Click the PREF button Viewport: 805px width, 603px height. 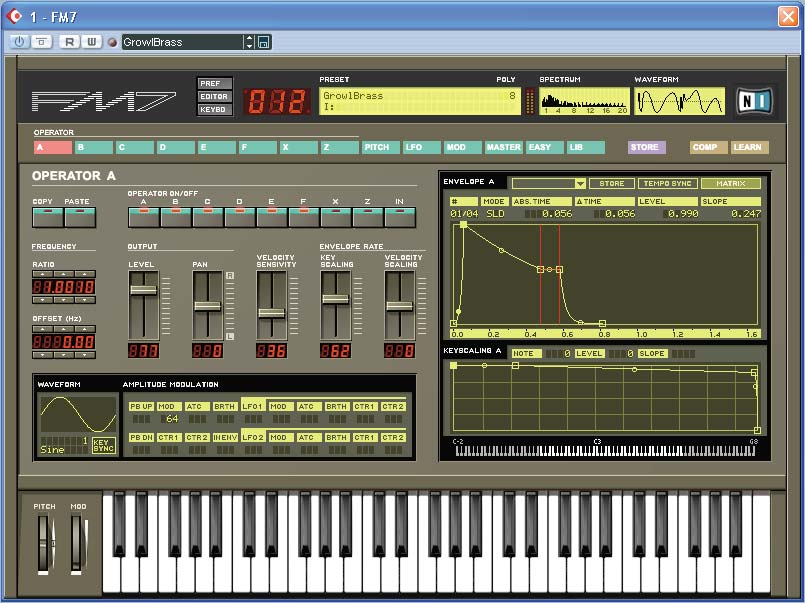215,83
